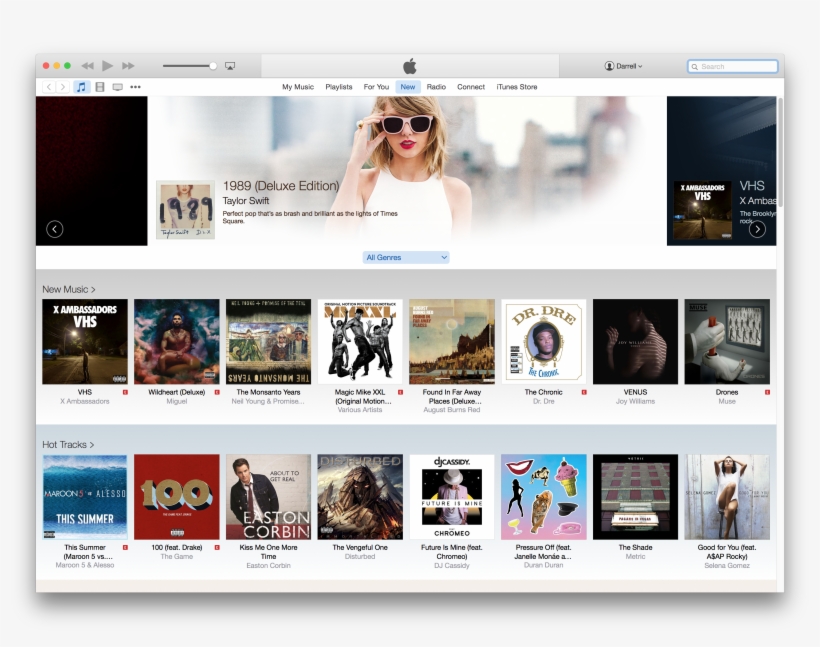Switch to the Radio tab
820x647 pixels.
436,87
